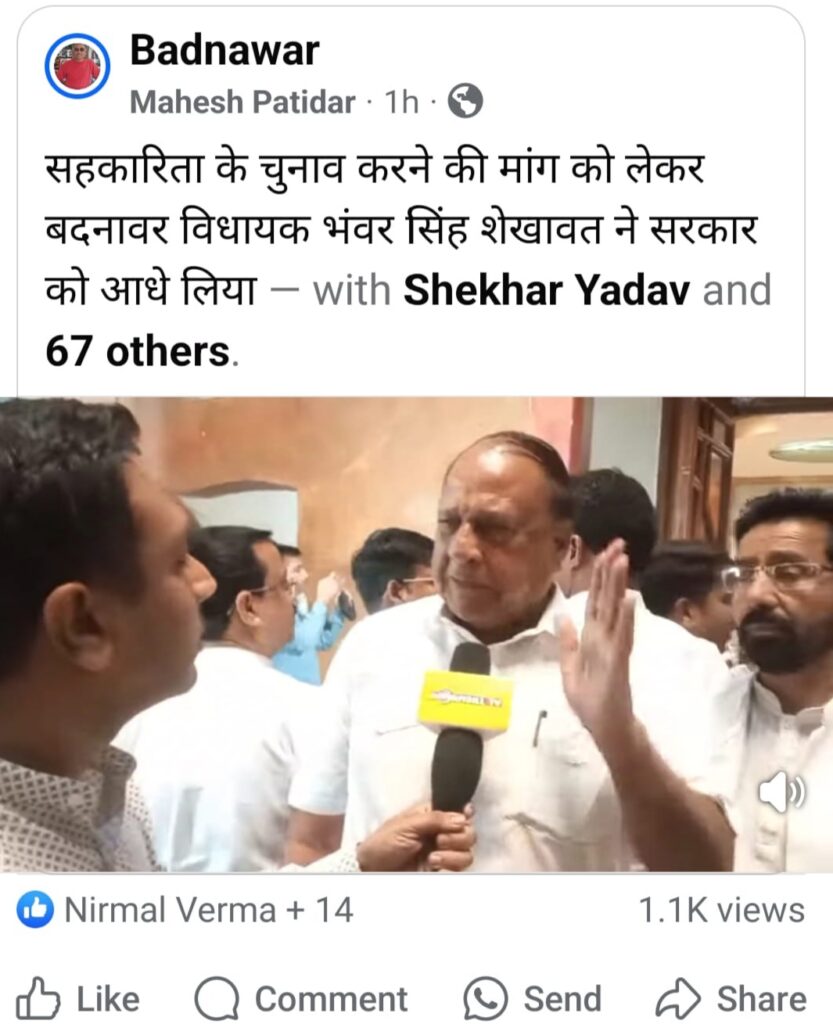Click the Share button label

(x=762, y=999)
